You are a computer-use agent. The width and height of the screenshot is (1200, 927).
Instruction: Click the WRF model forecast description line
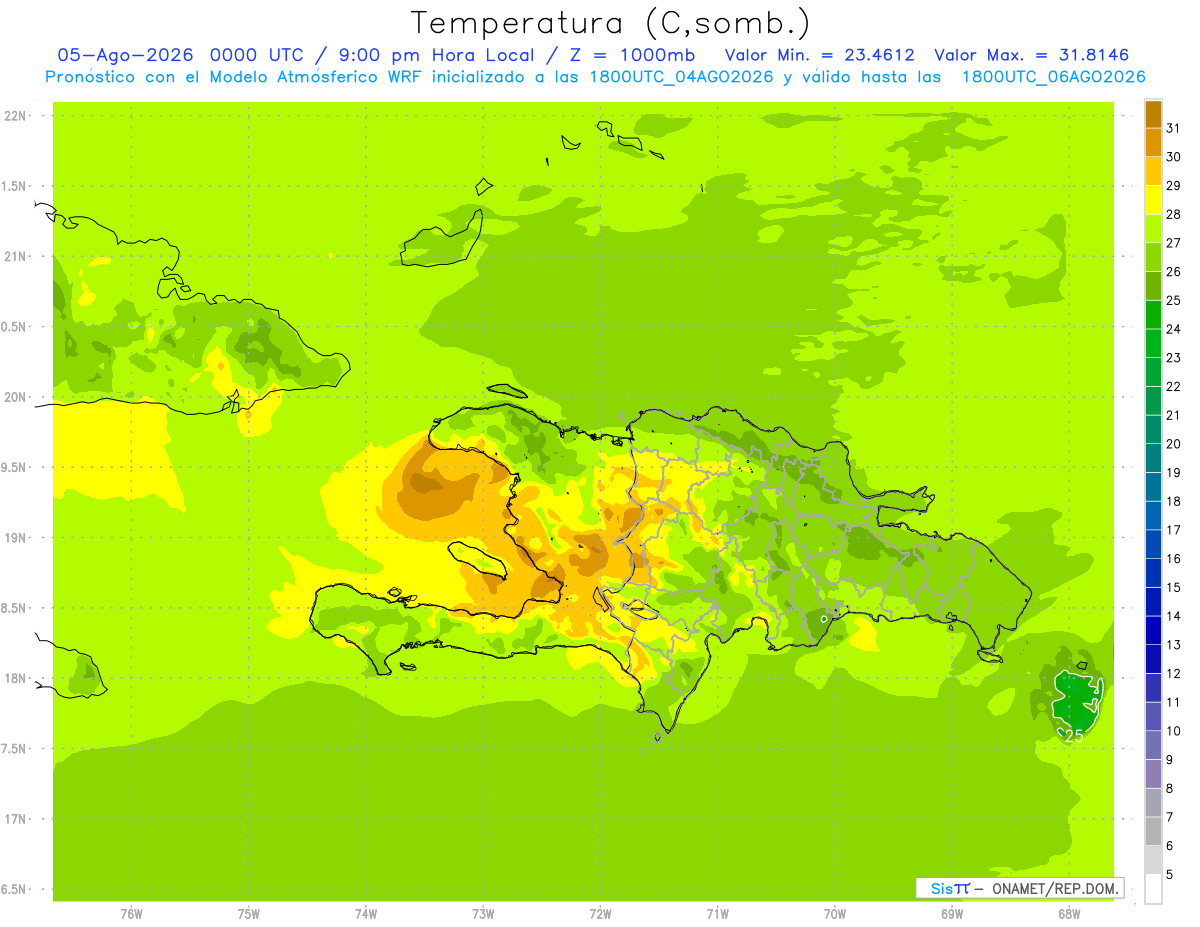(595, 77)
